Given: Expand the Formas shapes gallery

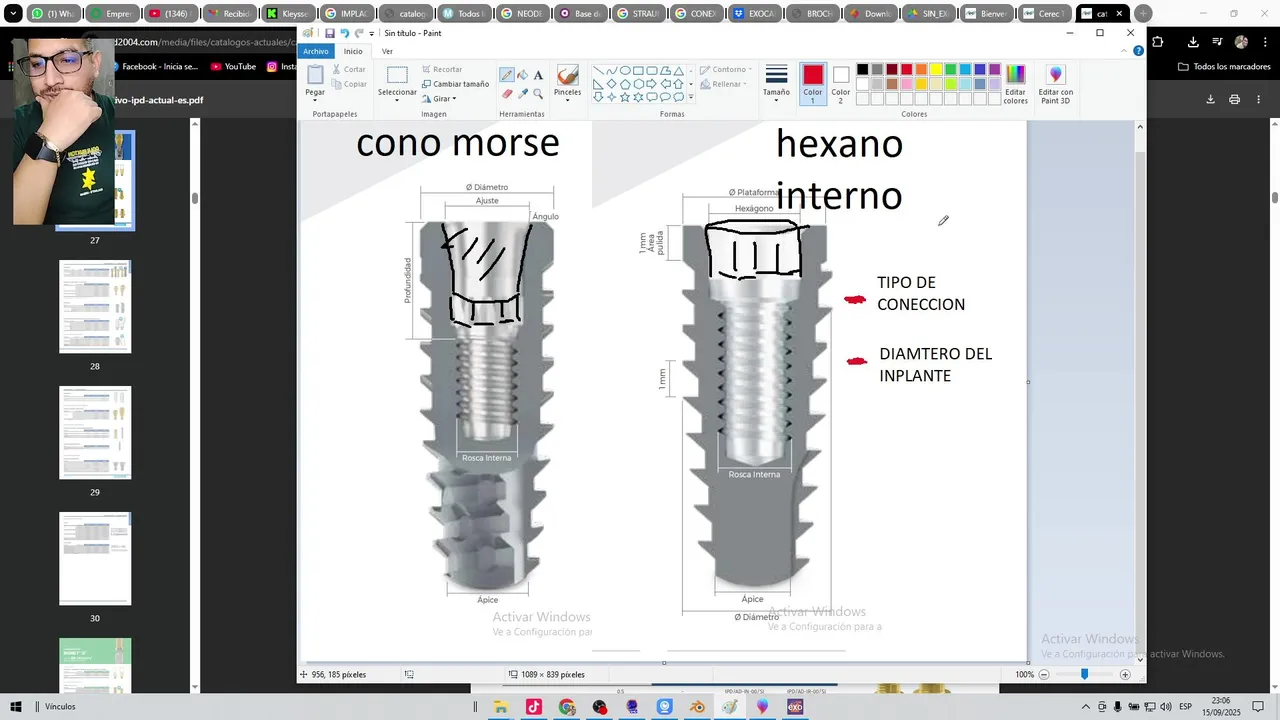Looking at the screenshot, I should (690, 97).
